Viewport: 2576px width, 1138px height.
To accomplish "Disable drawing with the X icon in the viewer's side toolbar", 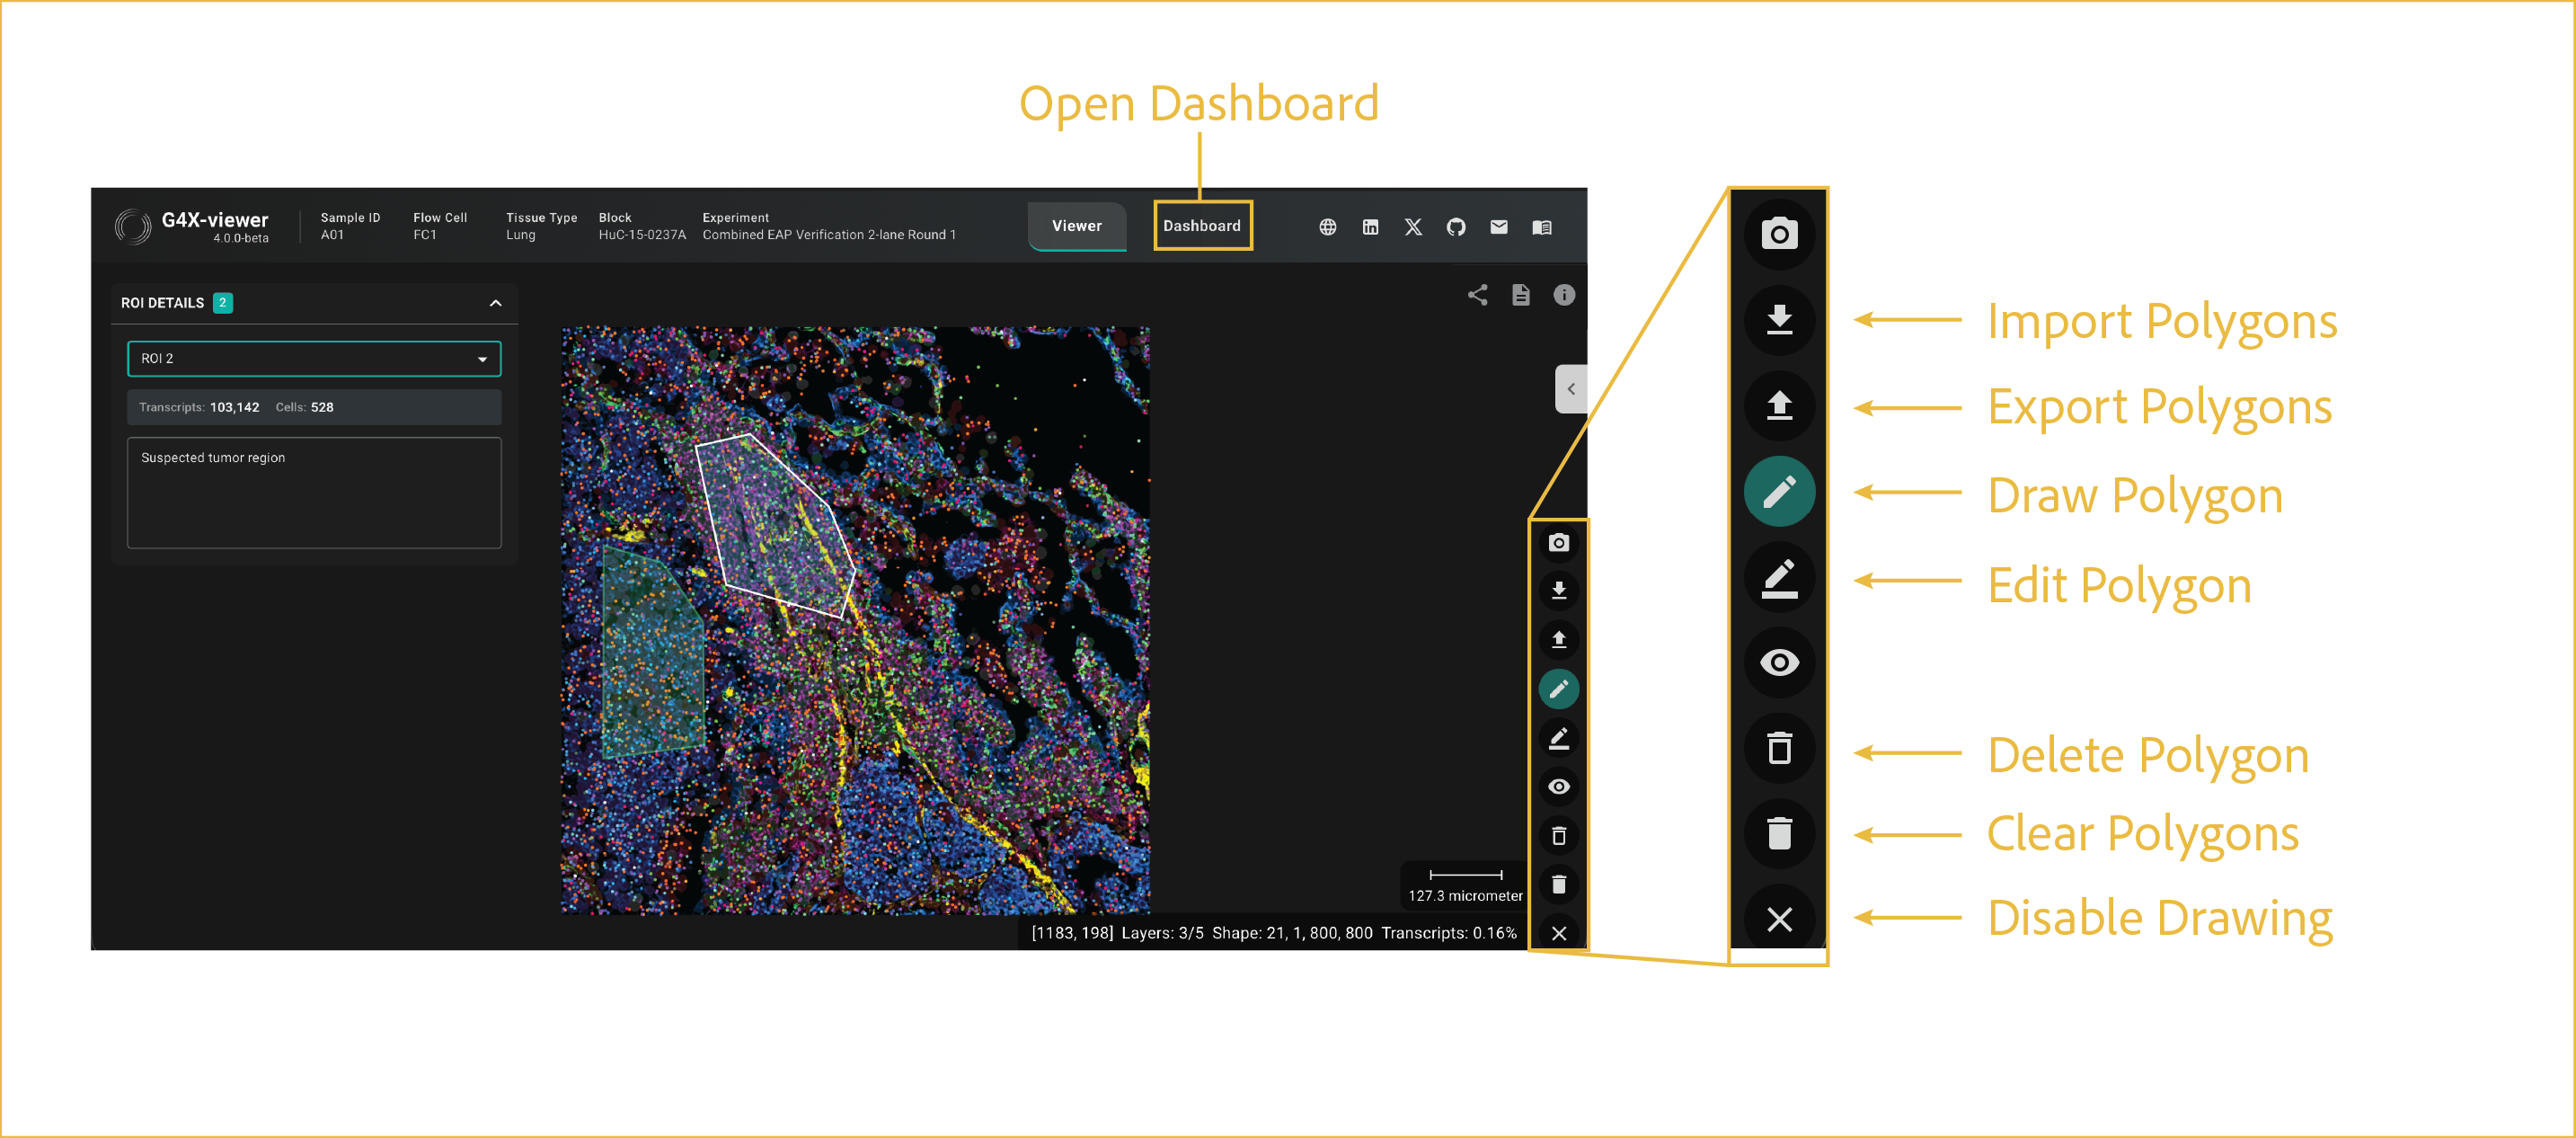I will tap(1558, 933).
